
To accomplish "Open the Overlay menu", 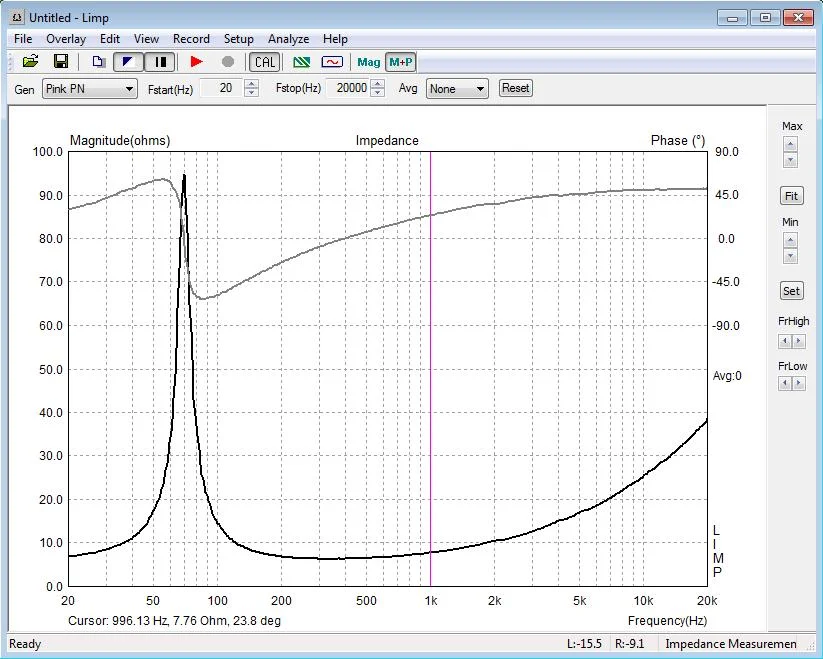I will [x=66, y=39].
